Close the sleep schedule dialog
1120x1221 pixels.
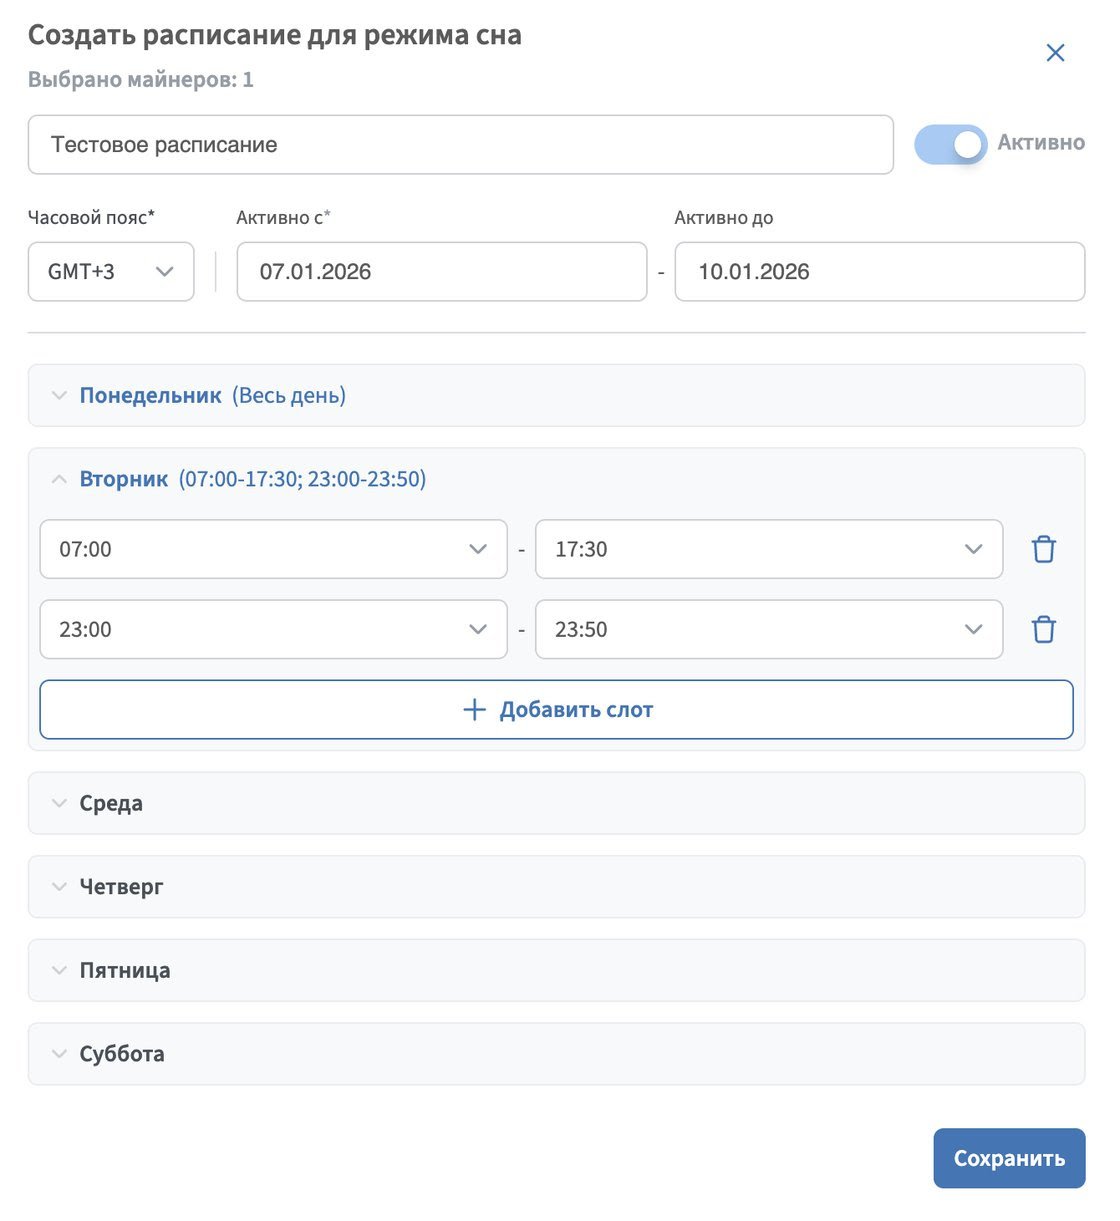[x=1055, y=53]
